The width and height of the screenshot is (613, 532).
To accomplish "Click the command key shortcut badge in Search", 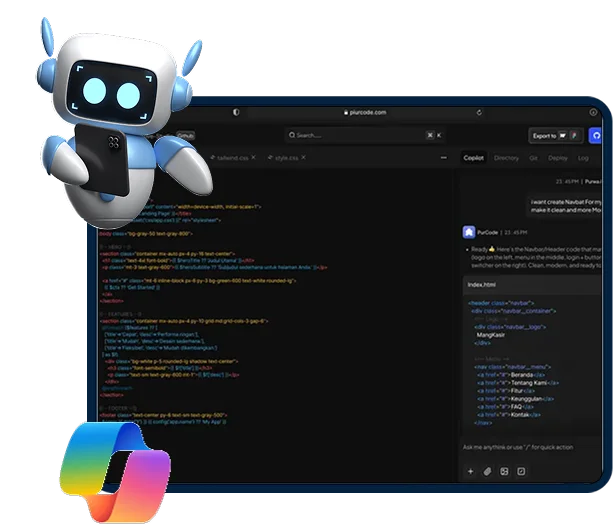I will click(x=430, y=135).
